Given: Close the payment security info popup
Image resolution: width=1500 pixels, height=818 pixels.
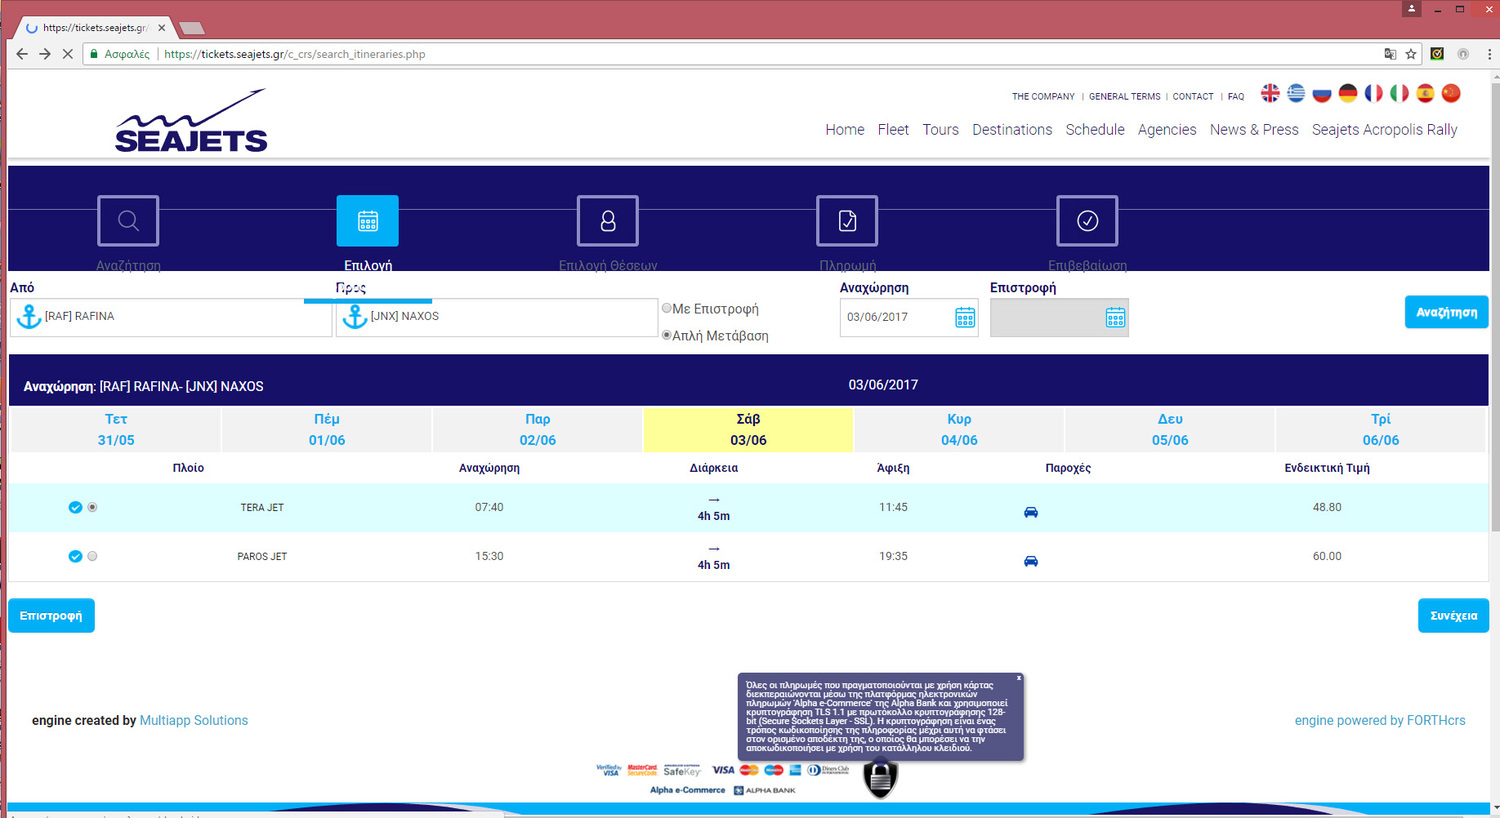Looking at the screenshot, I should [1019, 678].
